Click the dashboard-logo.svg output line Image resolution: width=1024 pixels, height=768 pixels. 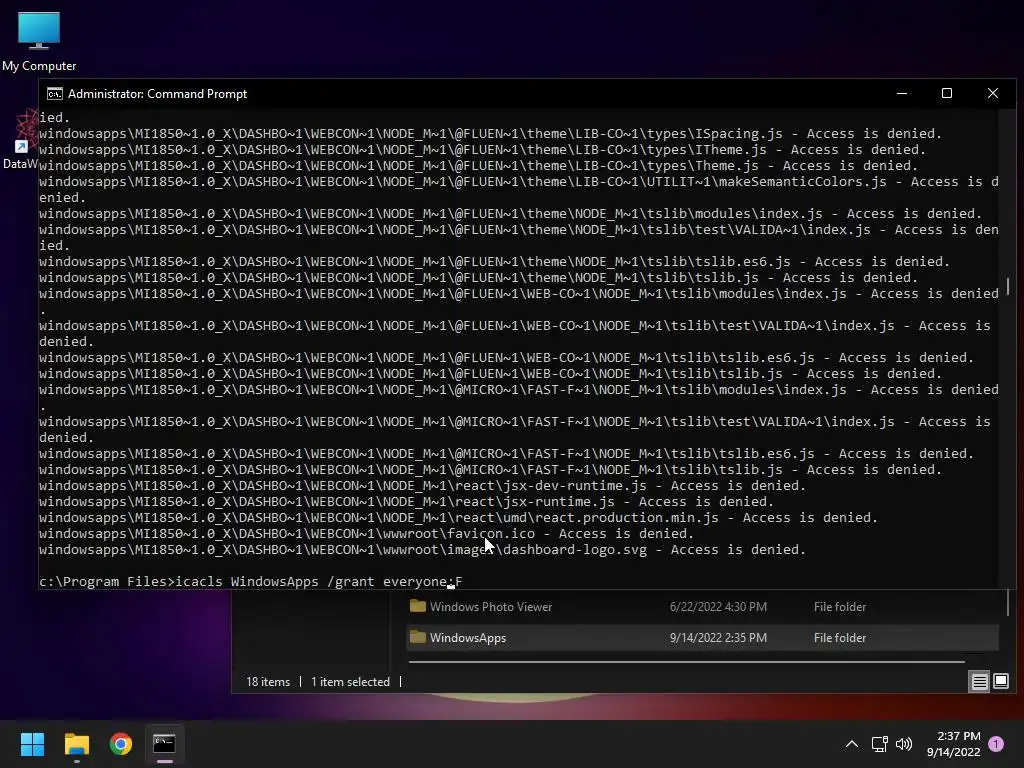423,549
